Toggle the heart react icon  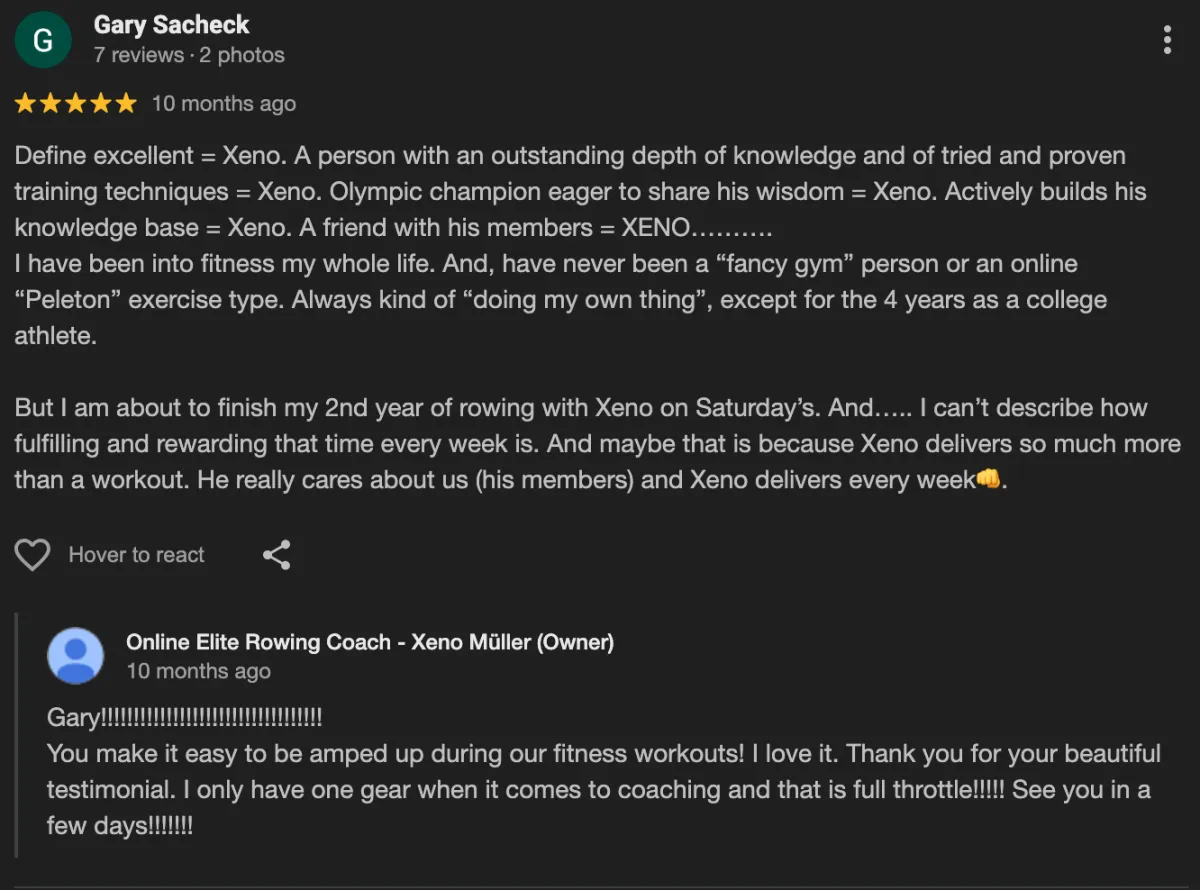point(32,555)
